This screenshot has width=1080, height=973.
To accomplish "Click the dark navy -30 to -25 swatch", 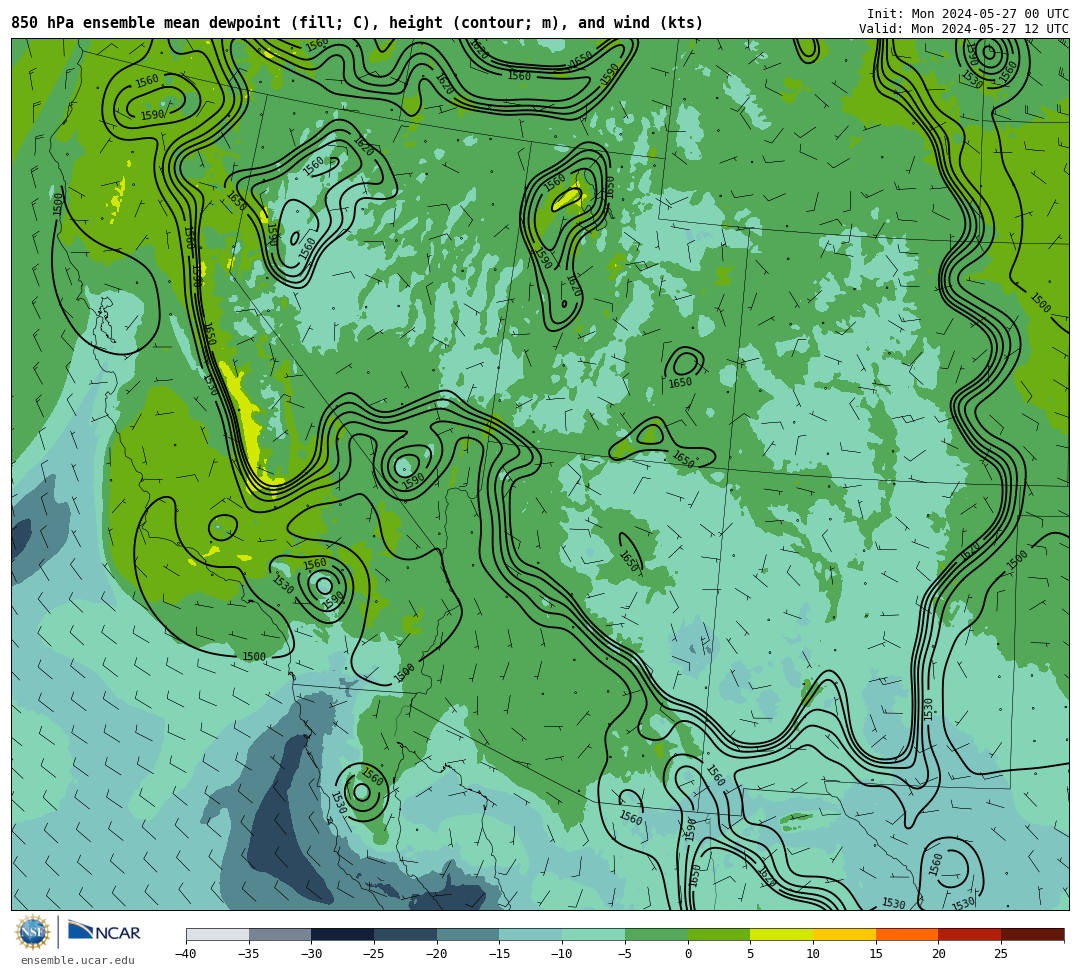I will [343, 934].
